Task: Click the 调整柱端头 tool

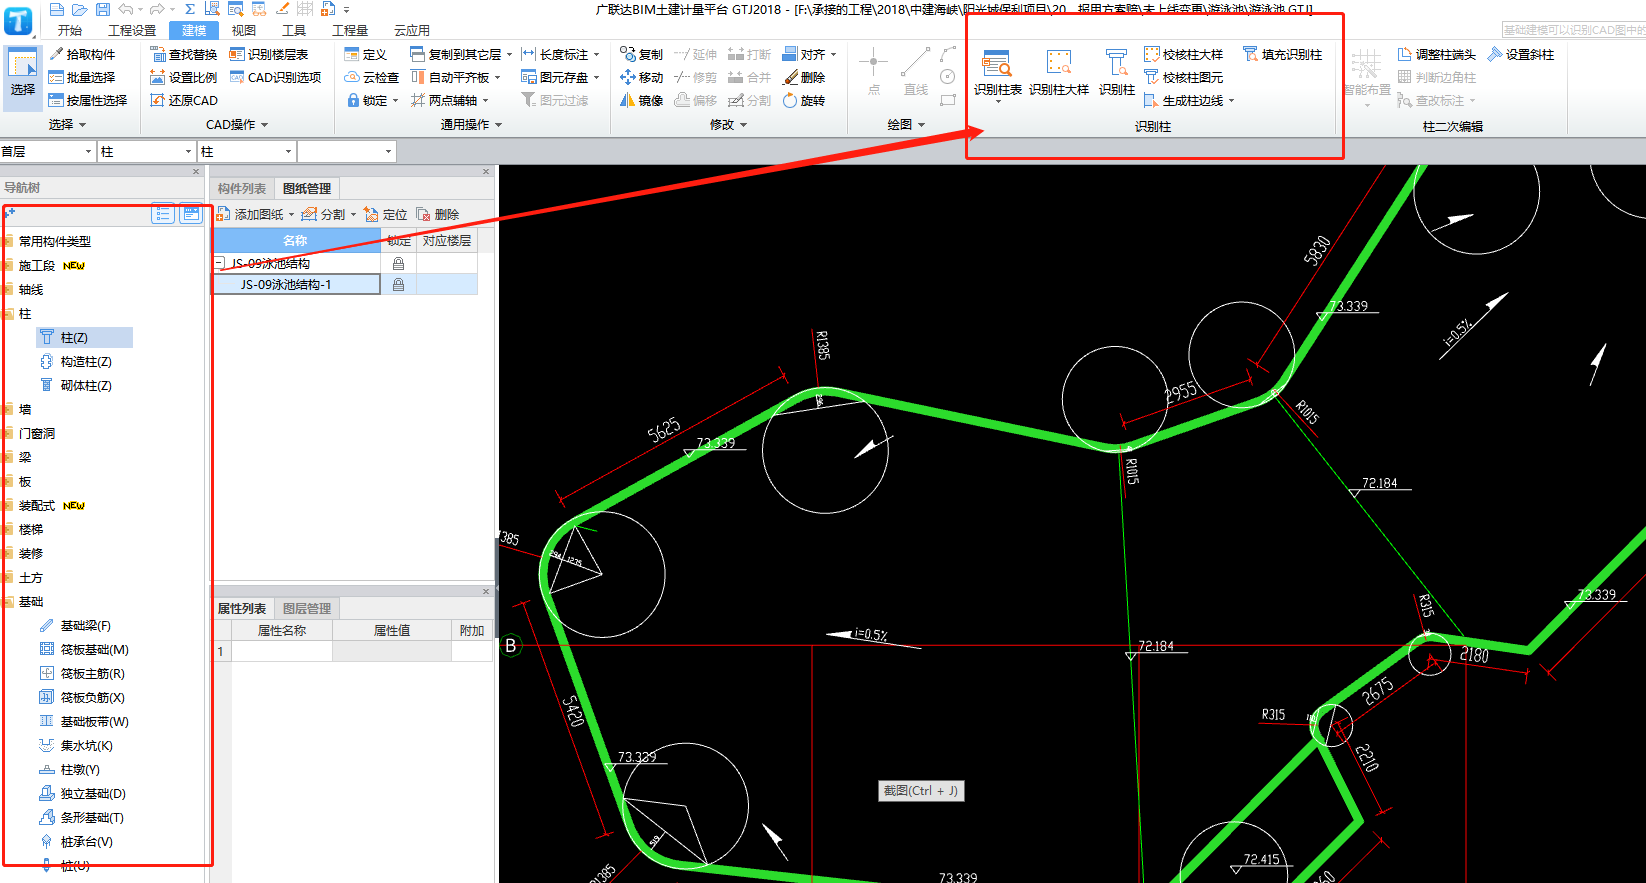Action: (1436, 54)
